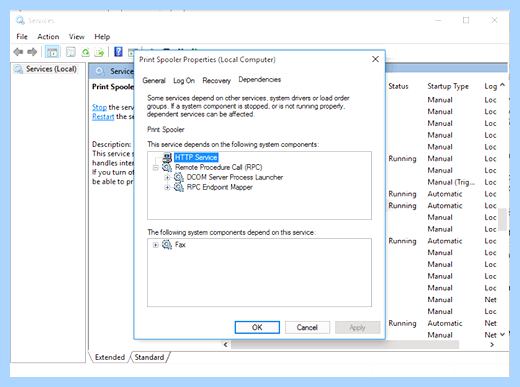Open the blue Help toolbar icon
Viewport: 520px width, 387px height.
118,52
